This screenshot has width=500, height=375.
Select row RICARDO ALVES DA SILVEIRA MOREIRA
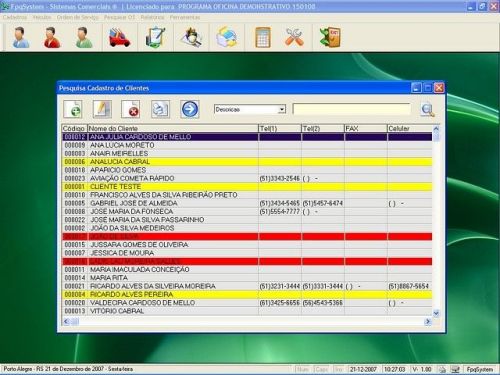coord(247,286)
